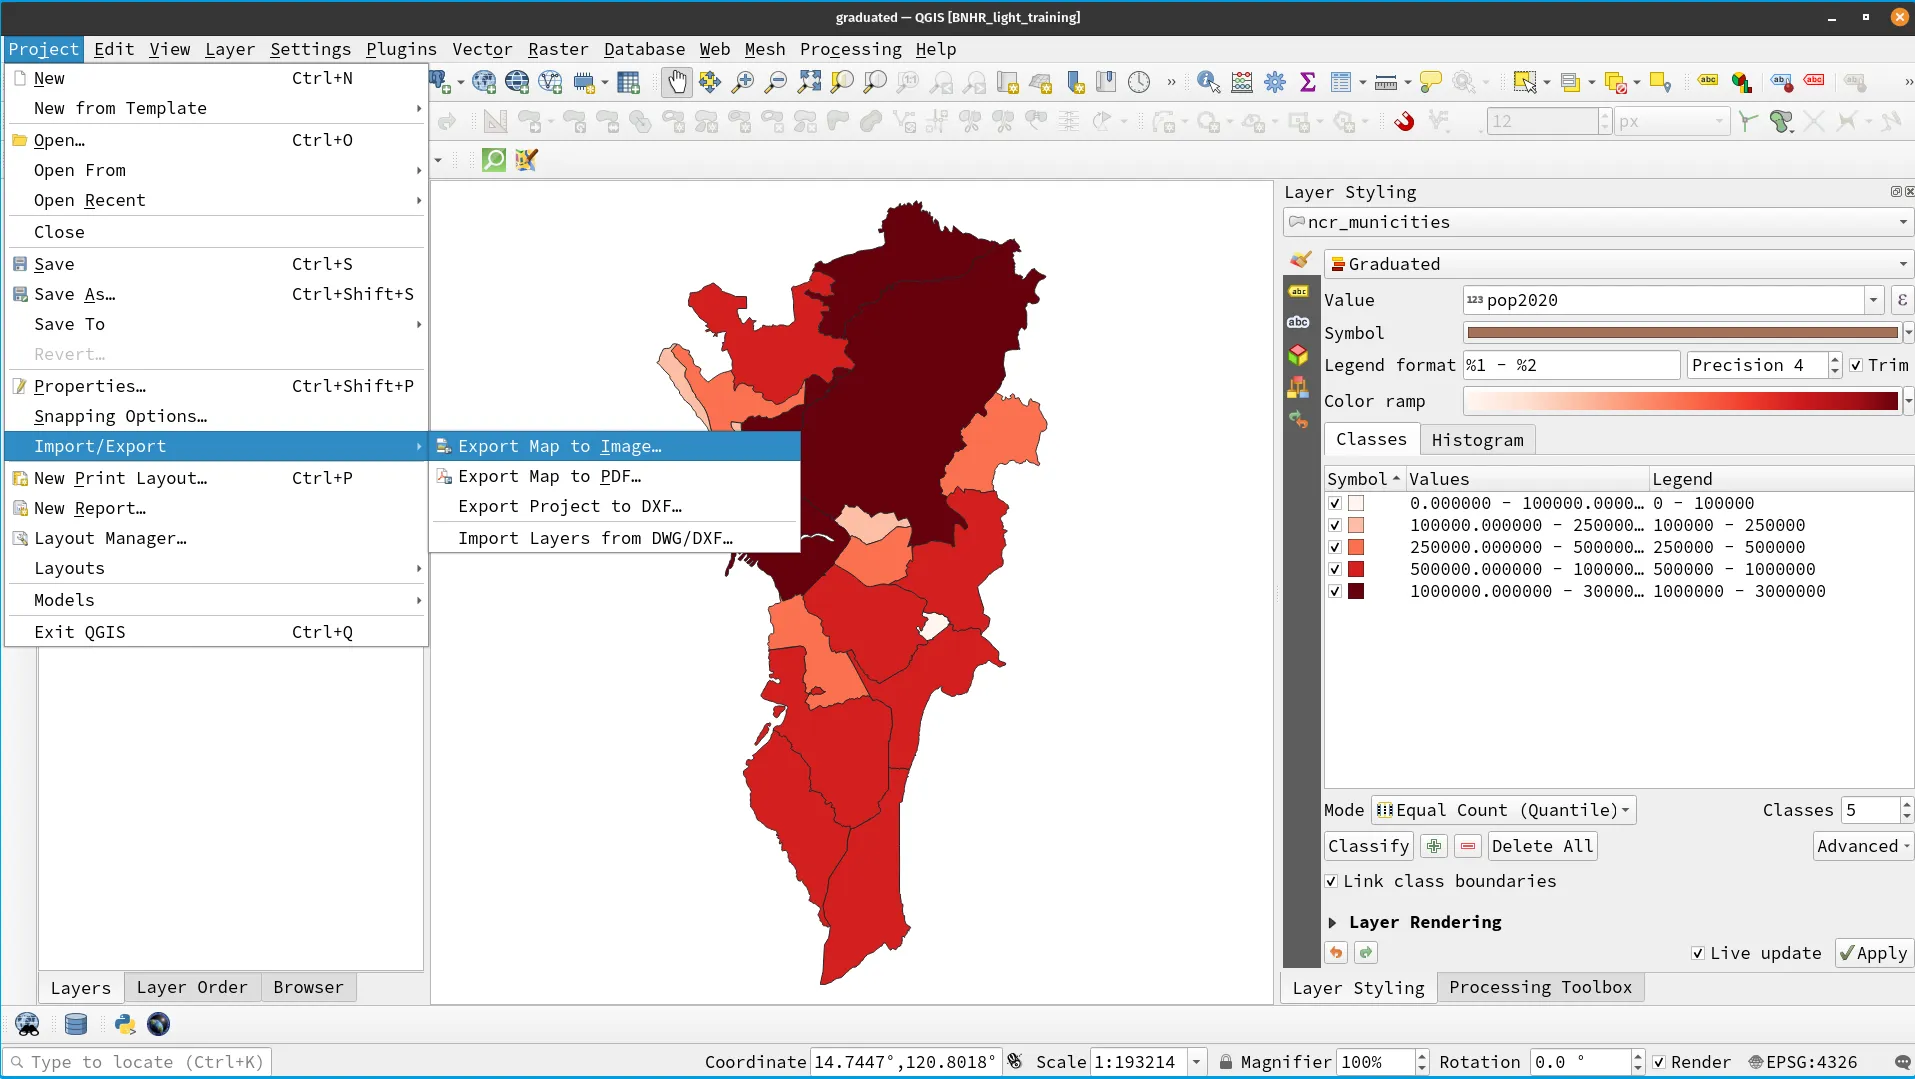Viewport: 1915px width, 1079px height.
Task: Switch to the Labels panel in Layer Styling
Action: pos(1299,290)
